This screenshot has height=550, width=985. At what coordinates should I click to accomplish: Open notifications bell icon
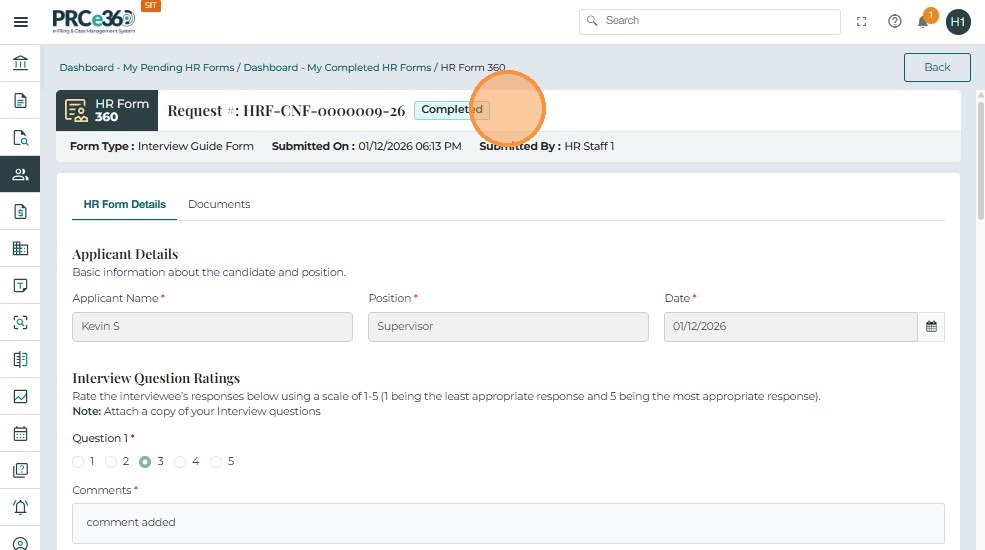click(922, 23)
